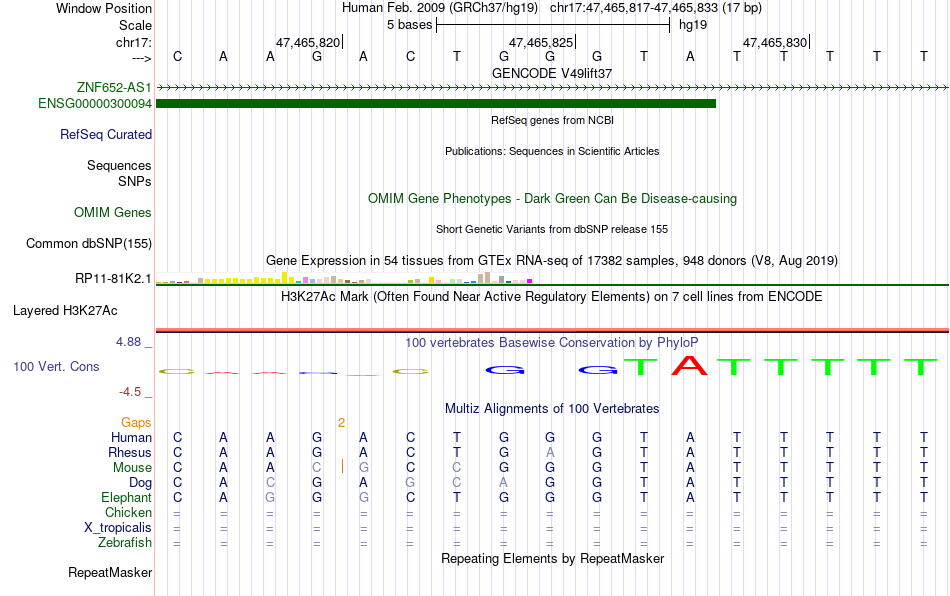Open the OMIM Gene Phenotypes track title
This screenshot has width=950, height=596.
553,199
